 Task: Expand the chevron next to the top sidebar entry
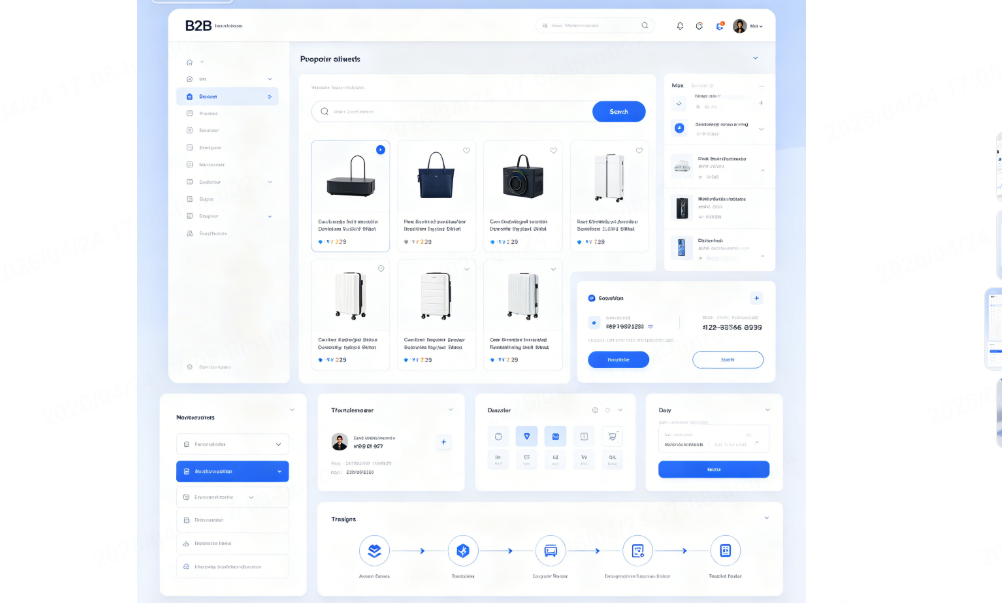(201, 61)
